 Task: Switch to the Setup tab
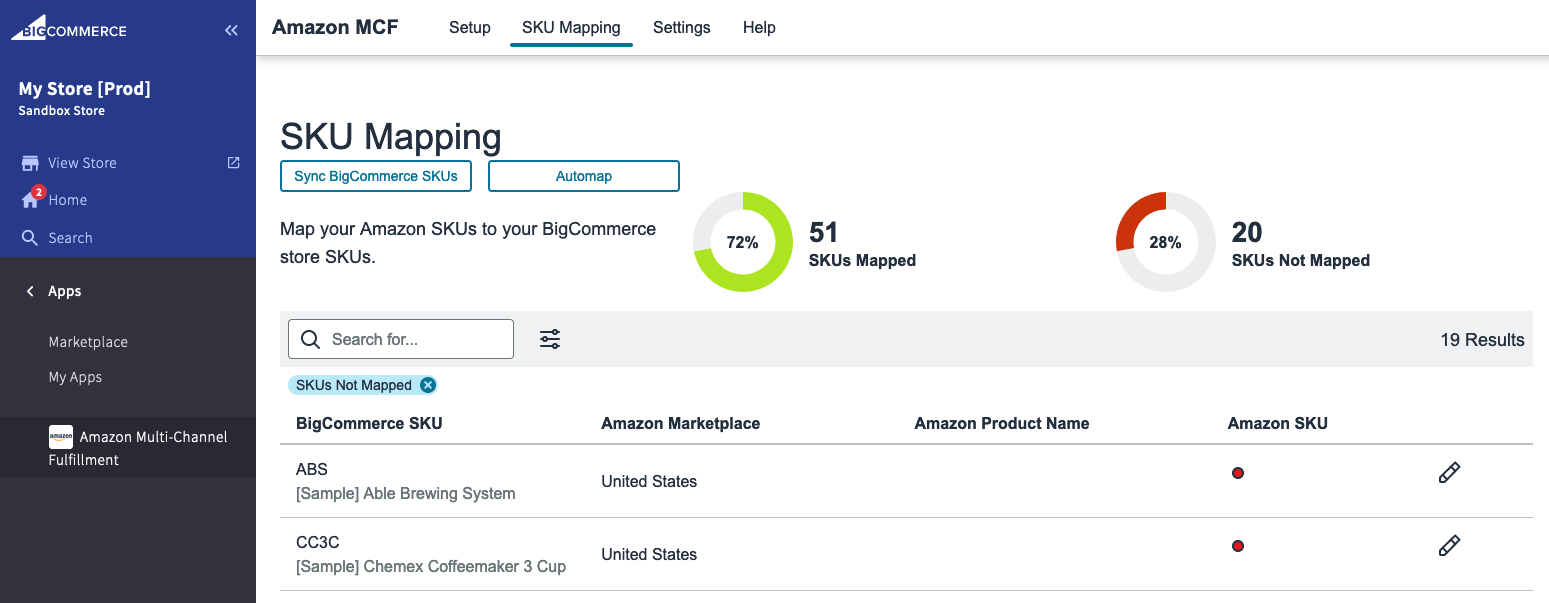(469, 28)
